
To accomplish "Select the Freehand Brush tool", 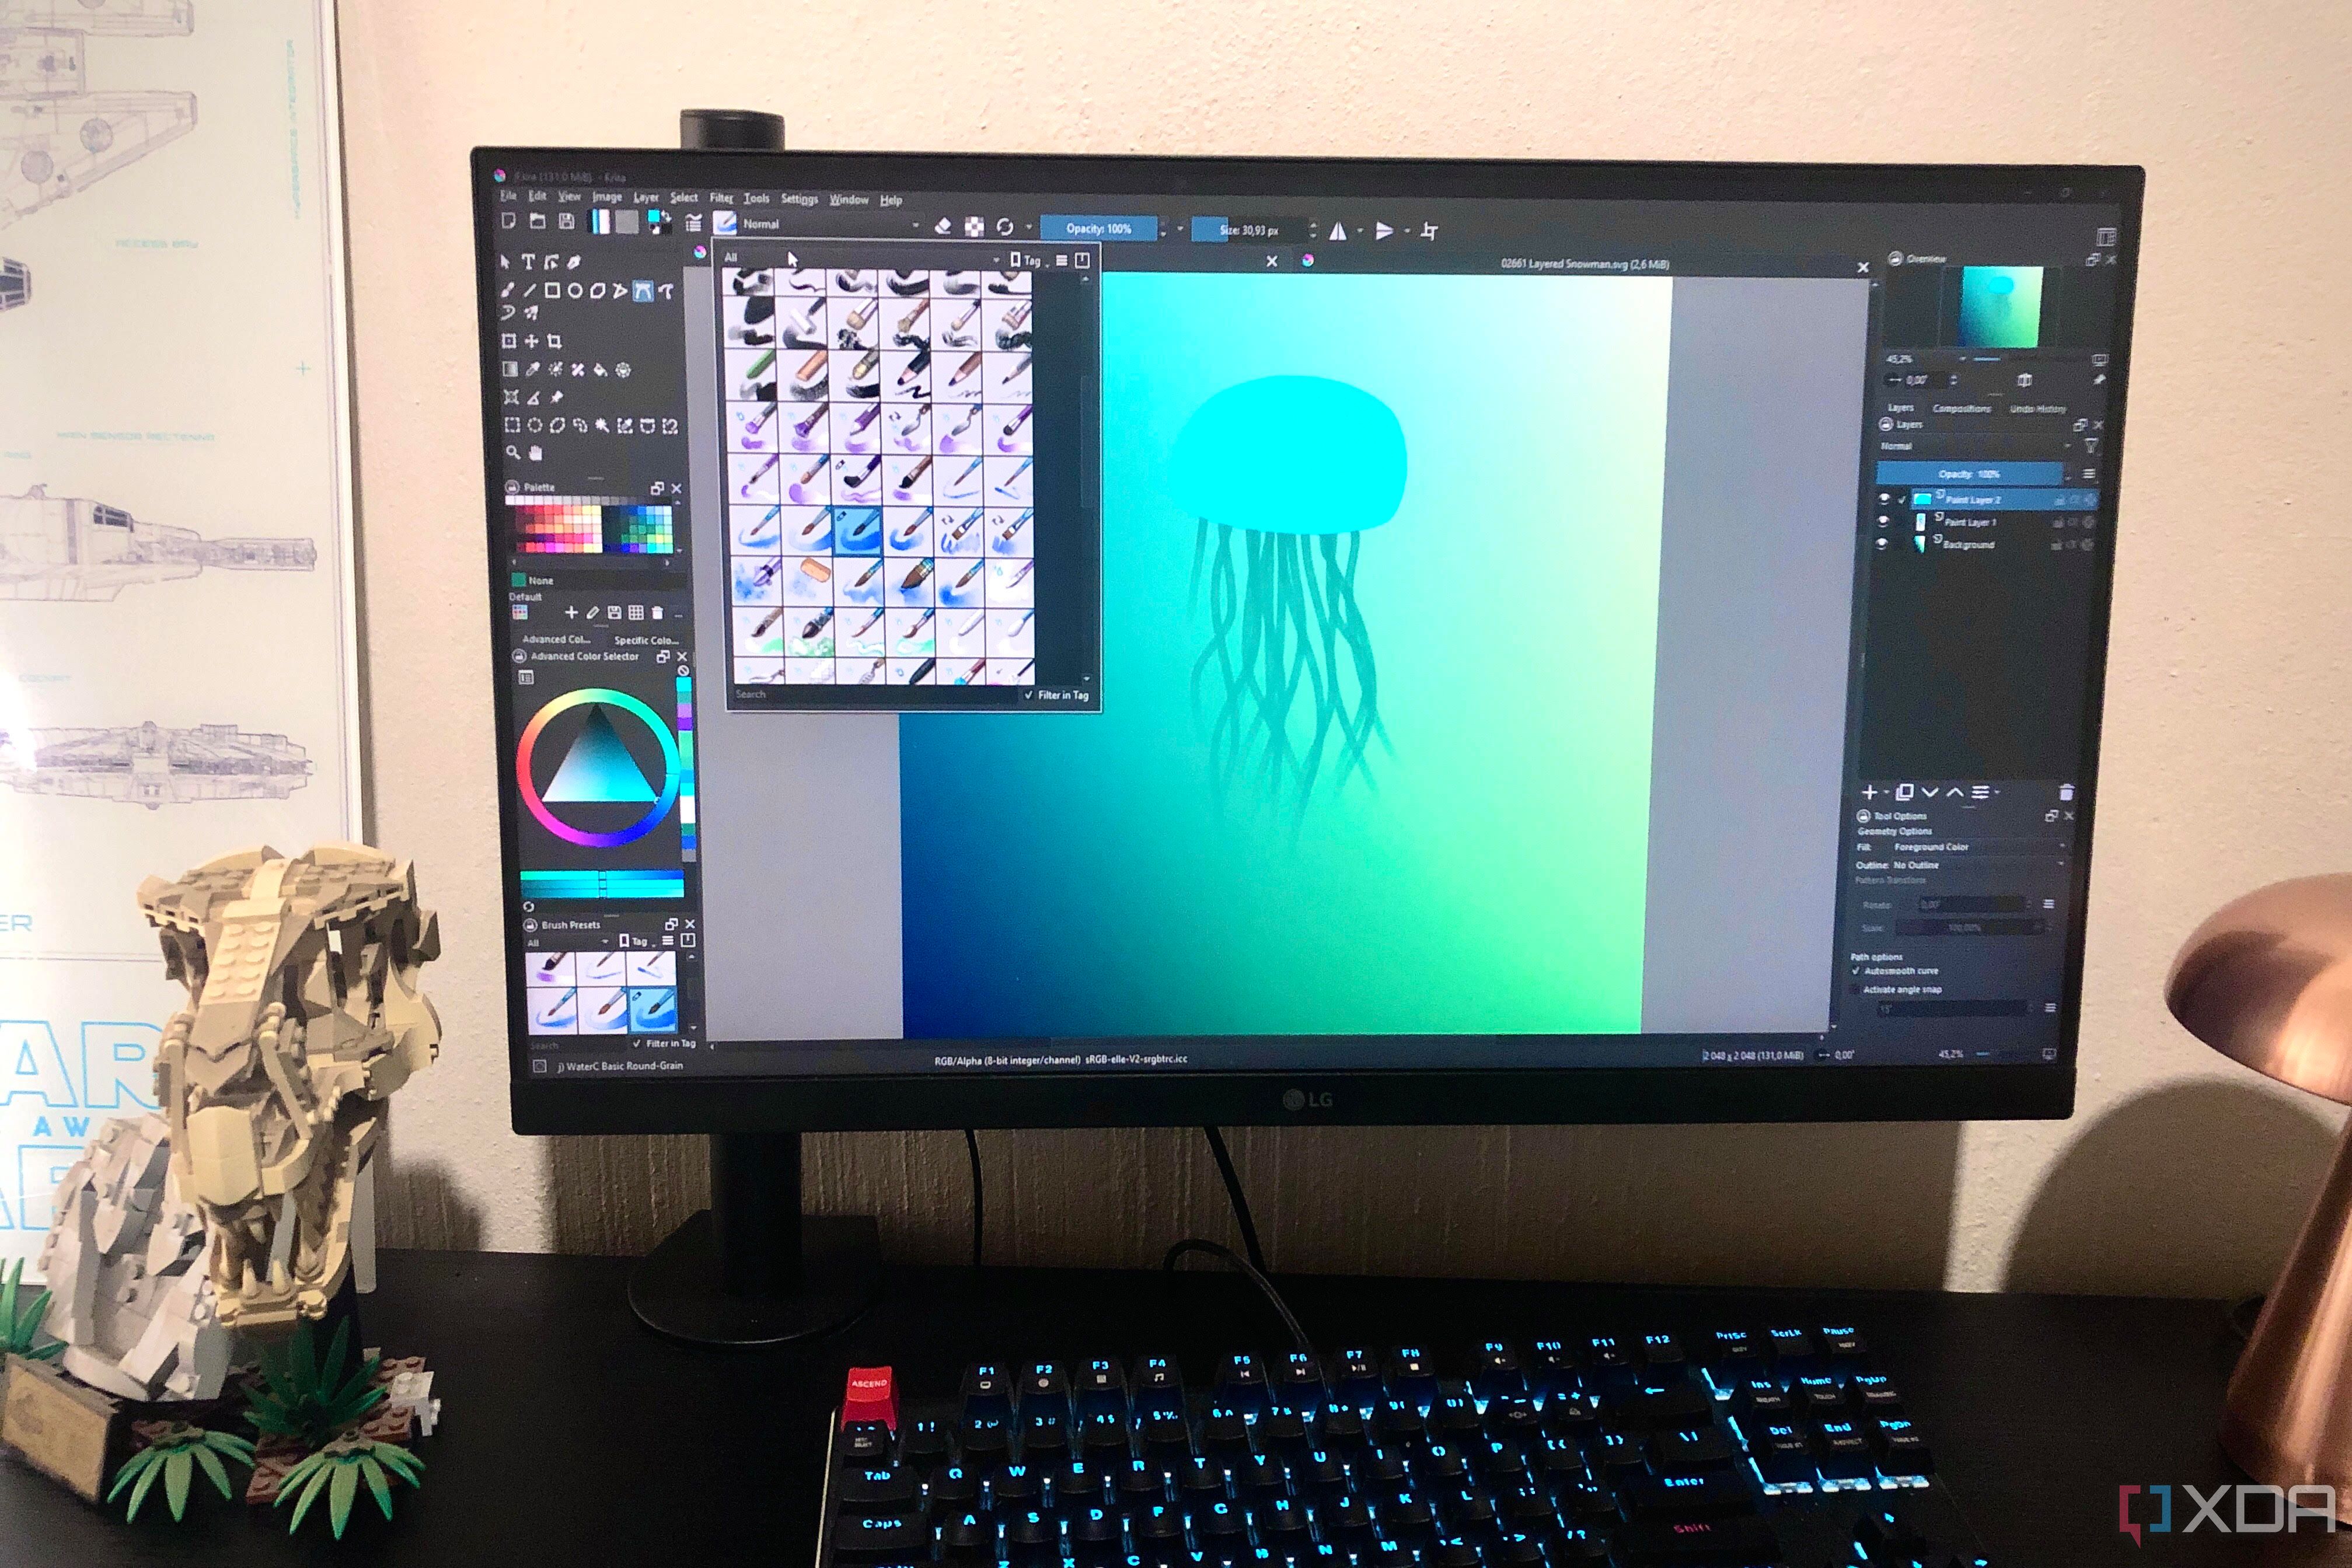I will click(x=506, y=291).
